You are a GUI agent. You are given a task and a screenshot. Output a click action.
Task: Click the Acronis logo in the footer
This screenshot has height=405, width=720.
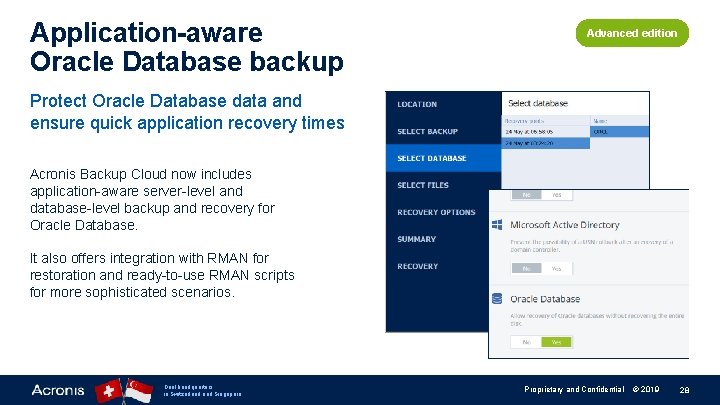(x=58, y=390)
